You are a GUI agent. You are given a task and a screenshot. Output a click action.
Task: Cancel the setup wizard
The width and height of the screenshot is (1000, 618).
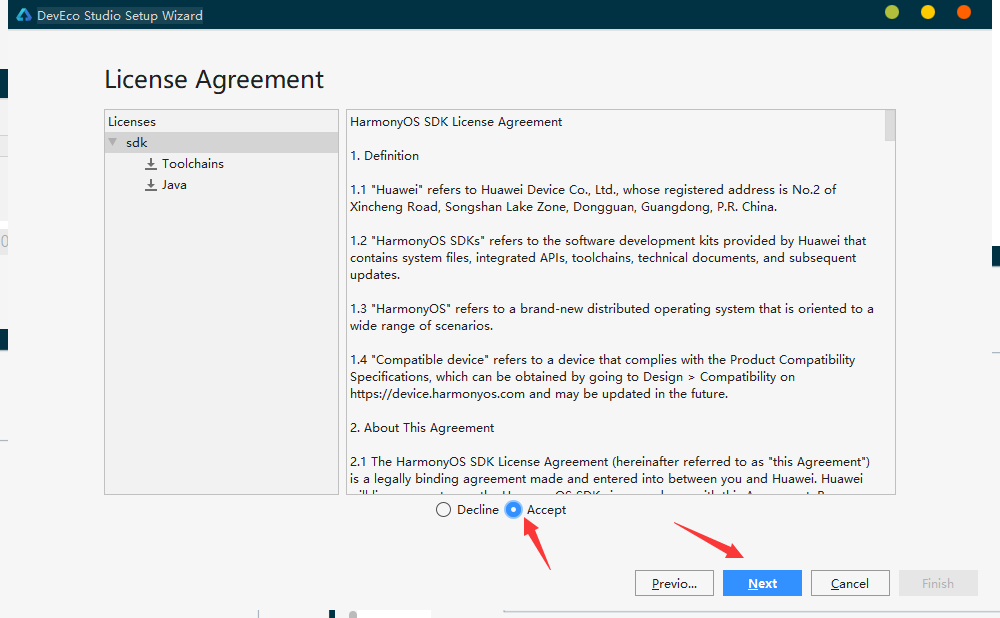point(850,583)
